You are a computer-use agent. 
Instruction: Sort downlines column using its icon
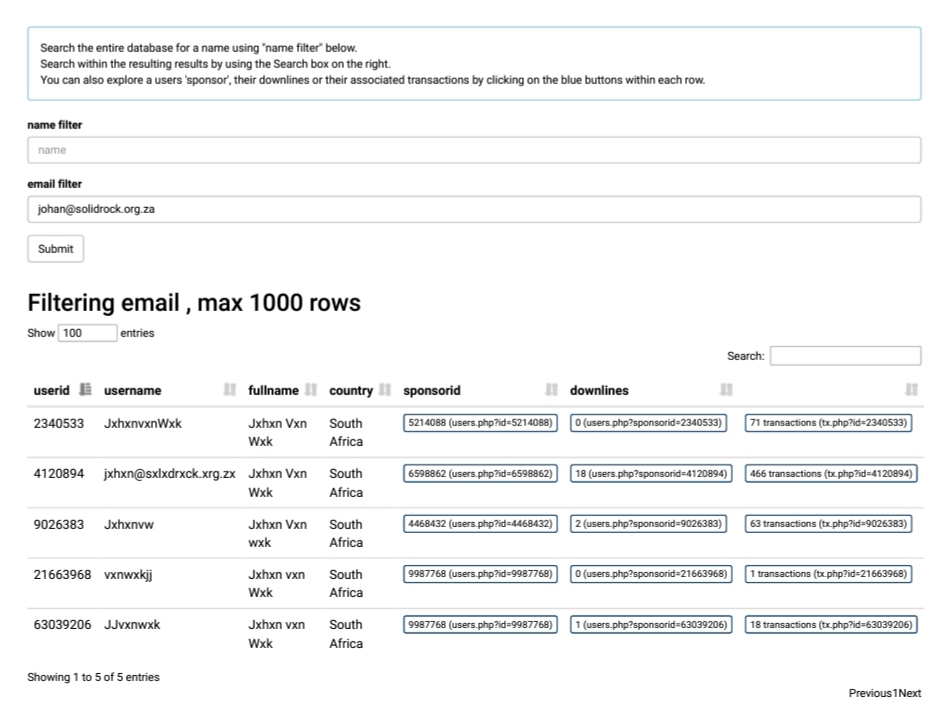coord(727,390)
